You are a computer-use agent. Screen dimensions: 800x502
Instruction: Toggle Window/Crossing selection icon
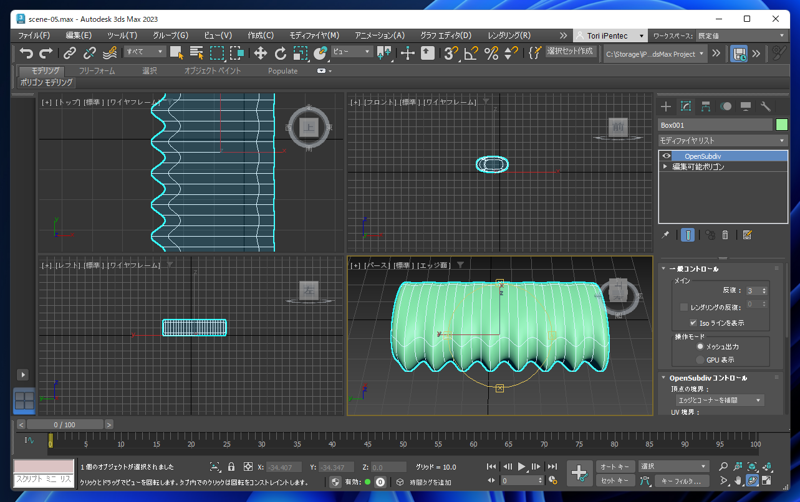[x=237, y=53]
